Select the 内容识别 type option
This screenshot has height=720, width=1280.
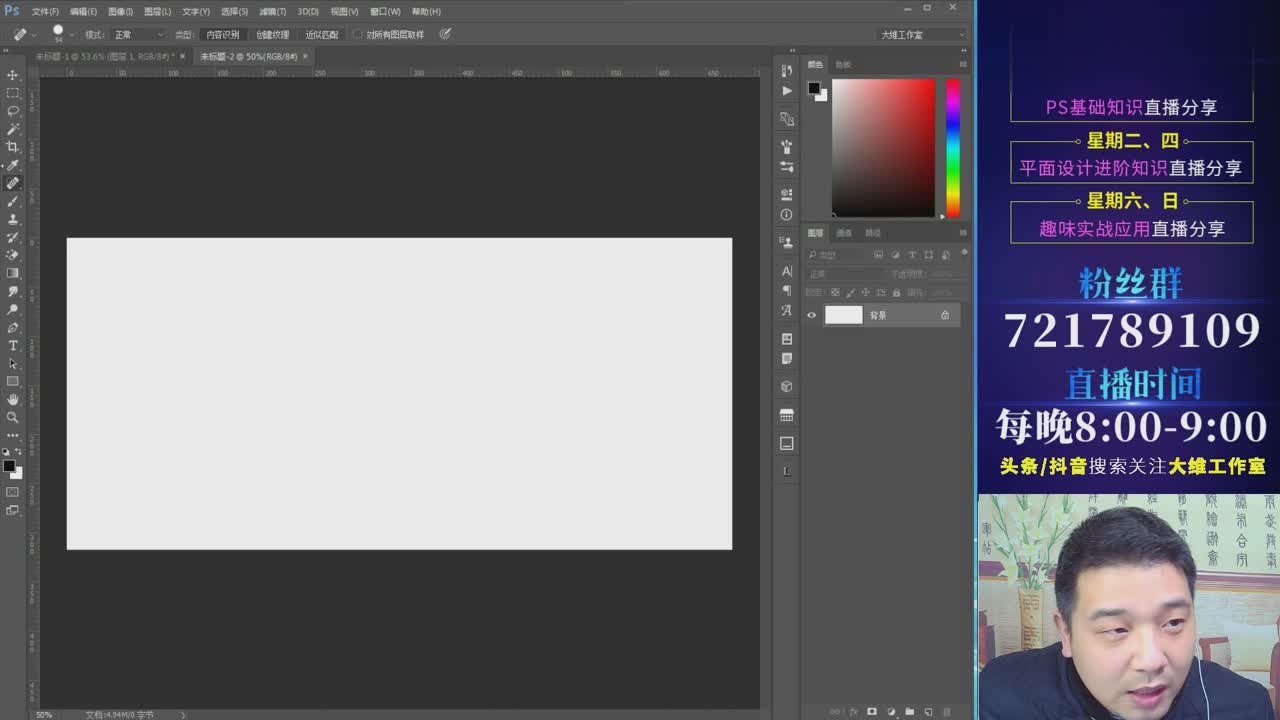click(x=222, y=34)
